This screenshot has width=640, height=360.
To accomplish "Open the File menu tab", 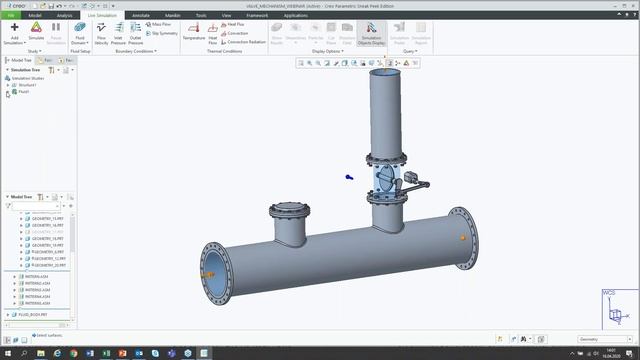I will click(x=11, y=16).
